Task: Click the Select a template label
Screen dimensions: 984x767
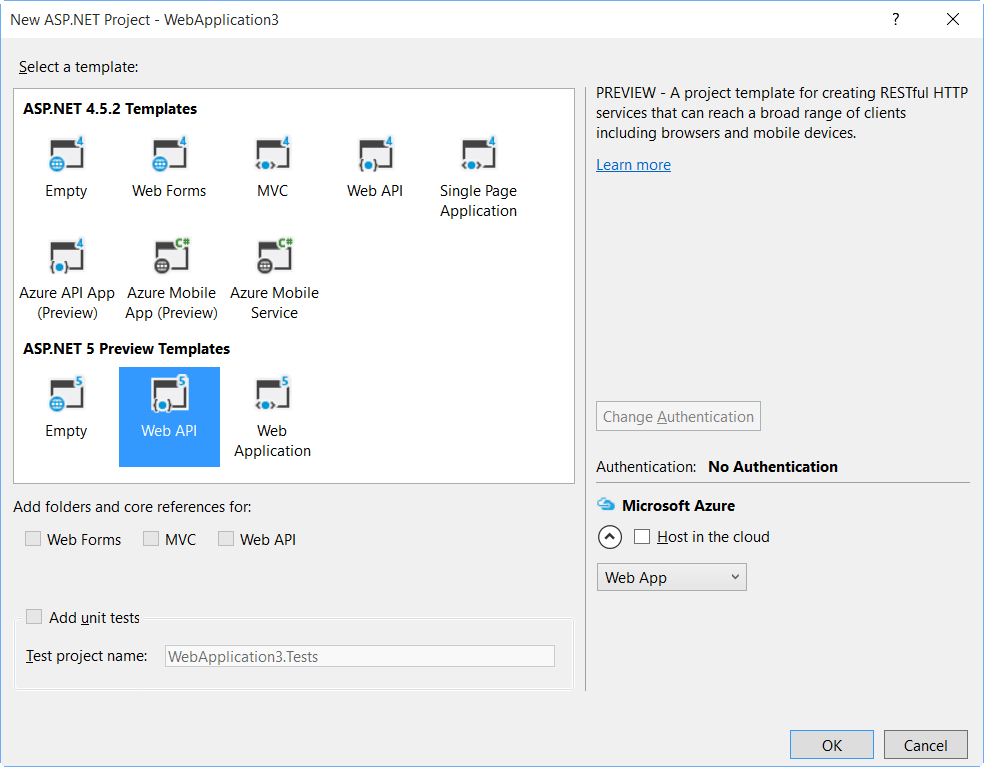Action: (x=78, y=67)
